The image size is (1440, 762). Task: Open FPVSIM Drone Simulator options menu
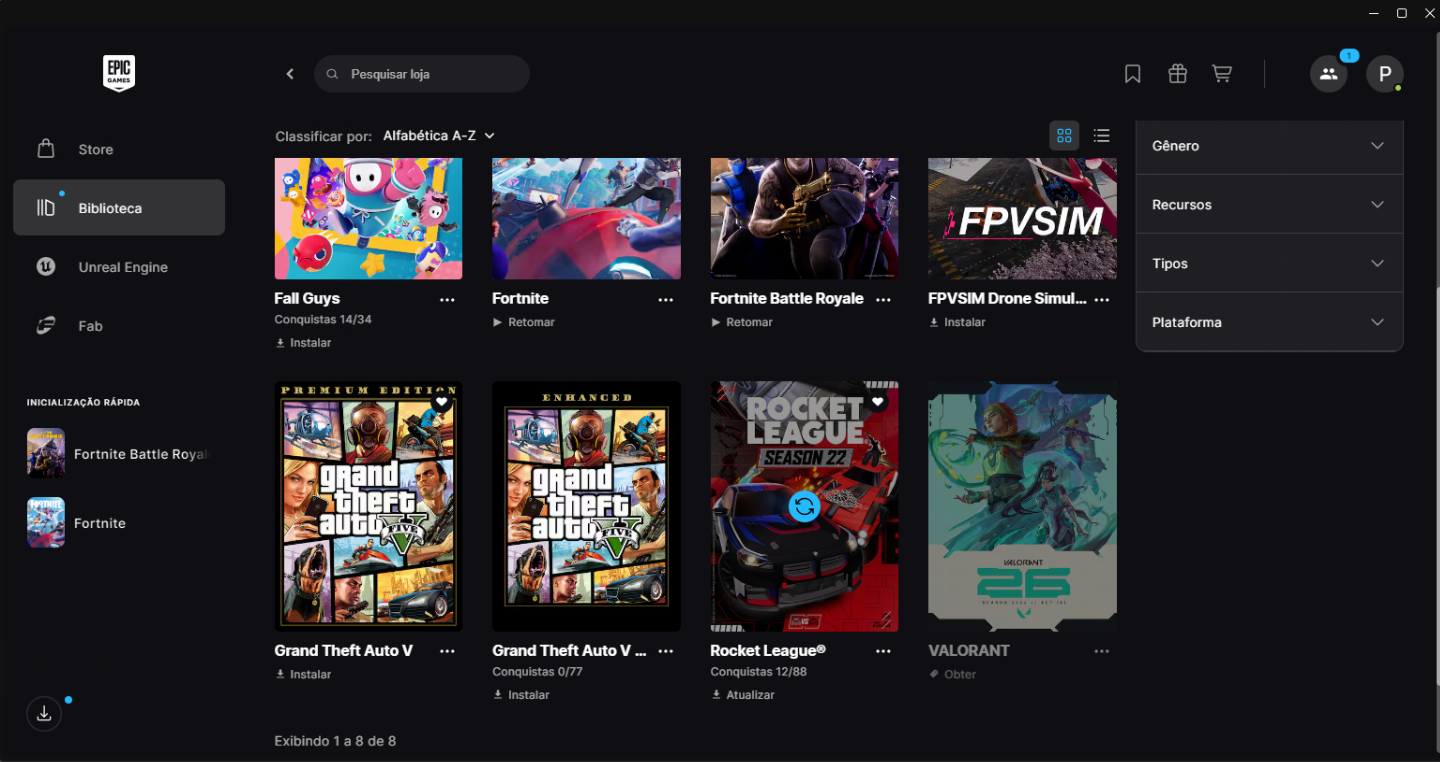1101,299
